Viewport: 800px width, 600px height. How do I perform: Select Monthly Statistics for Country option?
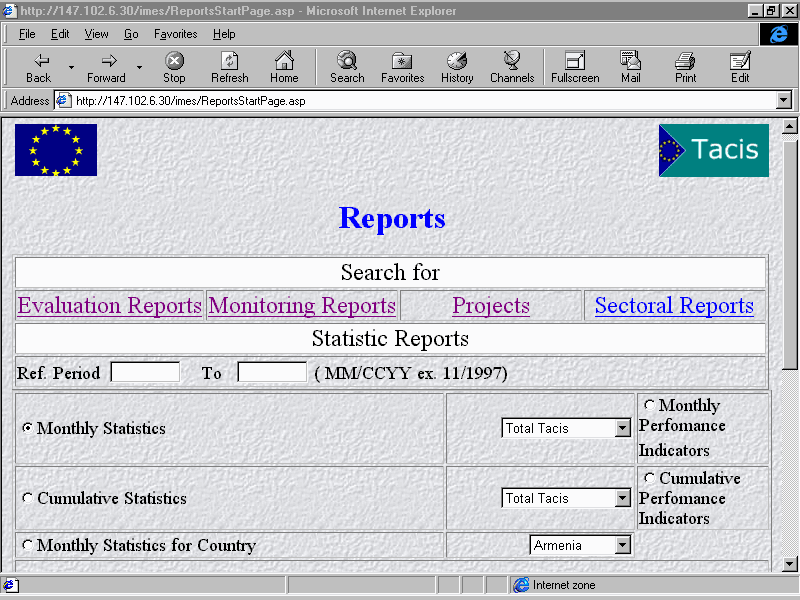coord(28,545)
